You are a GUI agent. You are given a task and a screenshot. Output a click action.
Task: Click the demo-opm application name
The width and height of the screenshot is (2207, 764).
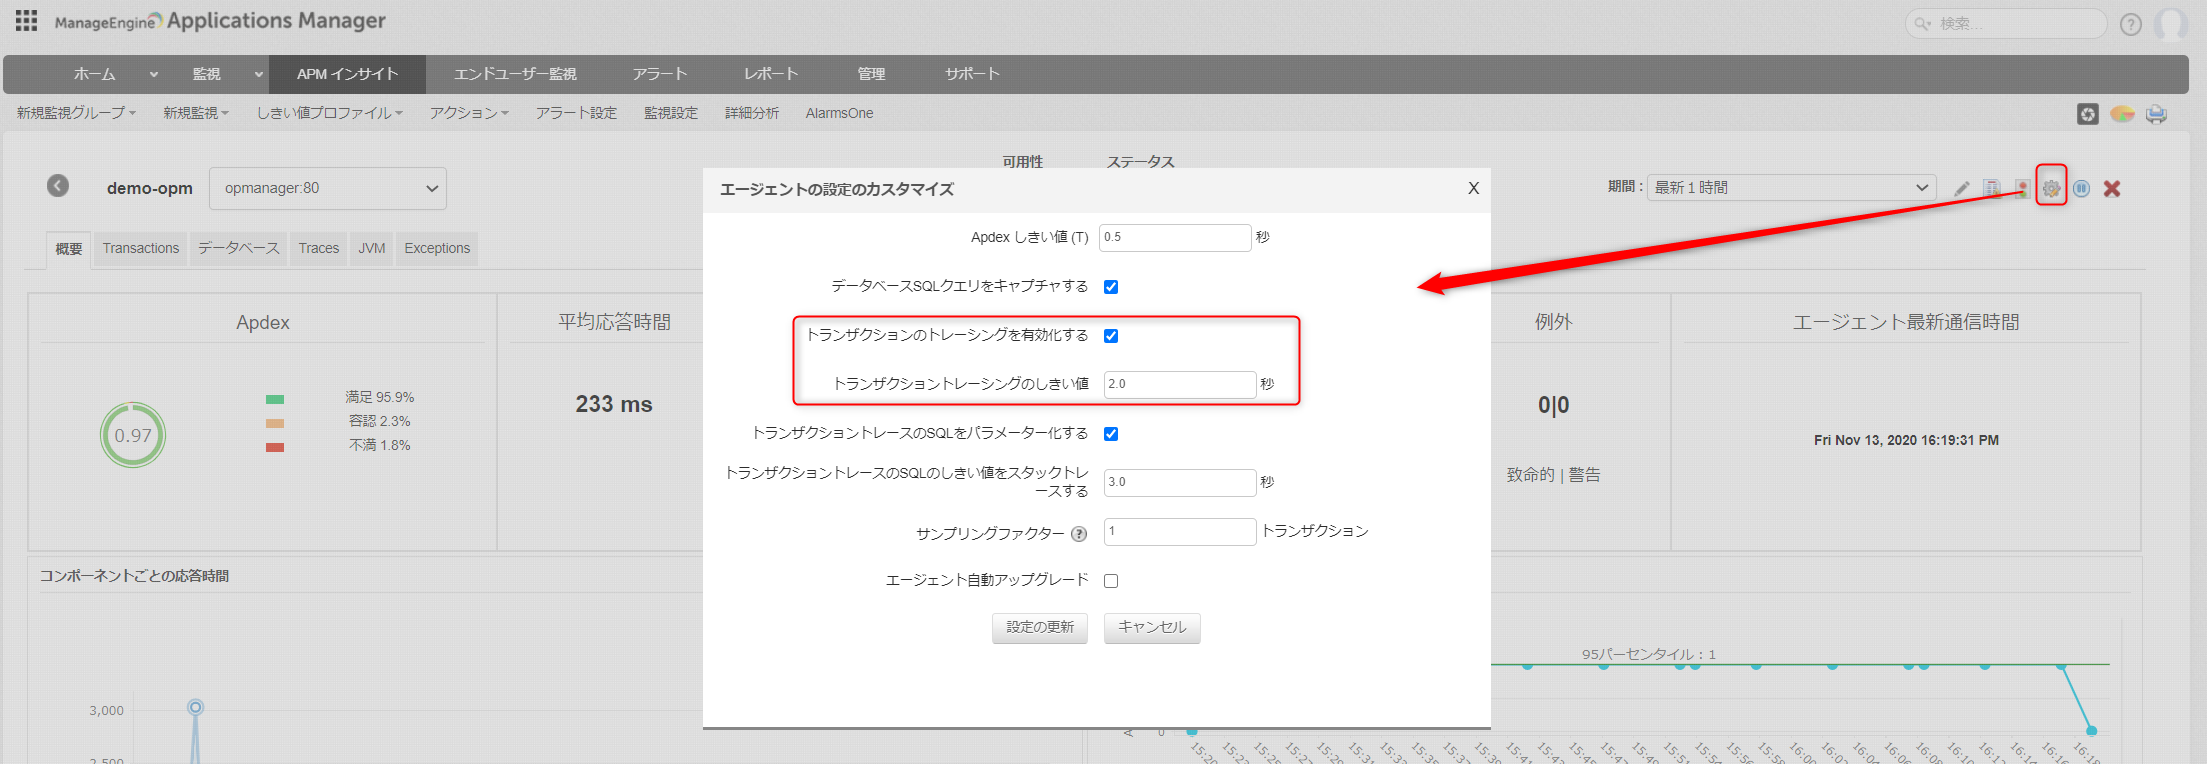tap(150, 188)
